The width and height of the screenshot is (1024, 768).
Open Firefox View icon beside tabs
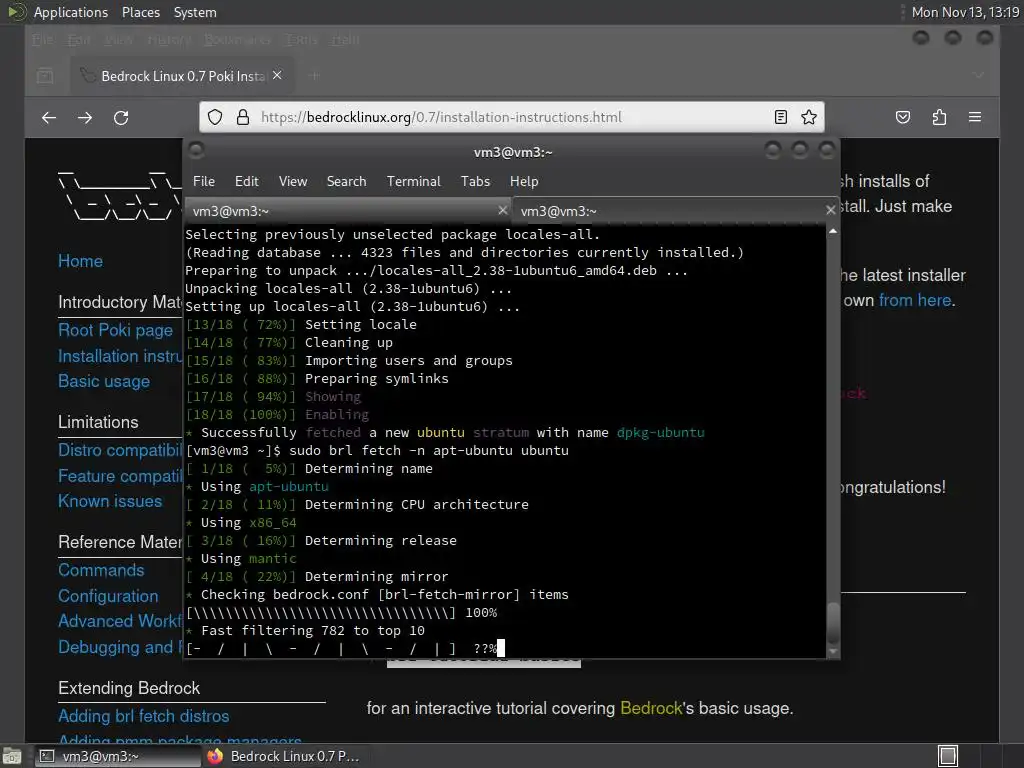click(x=45, y=76)
